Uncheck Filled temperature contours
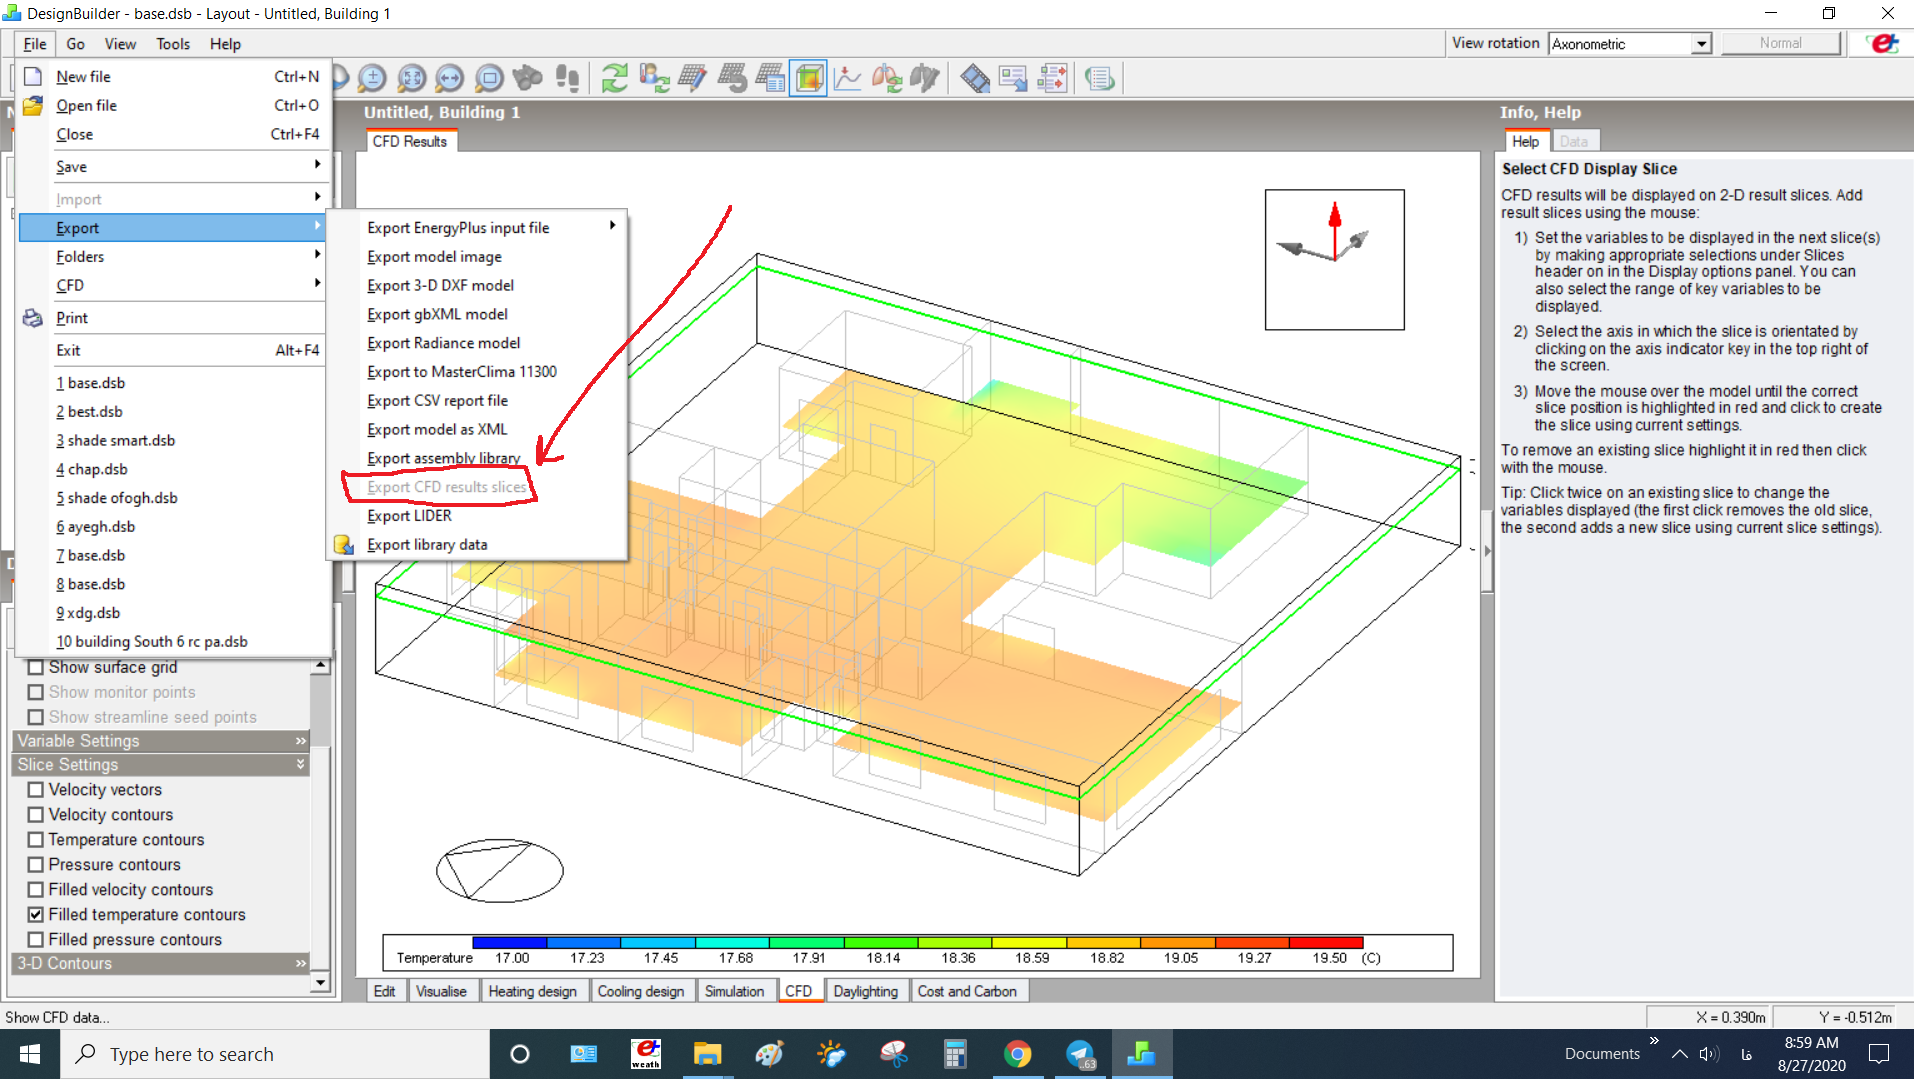This screenshot has height=1079, width=1914. (x=36, y=915)
